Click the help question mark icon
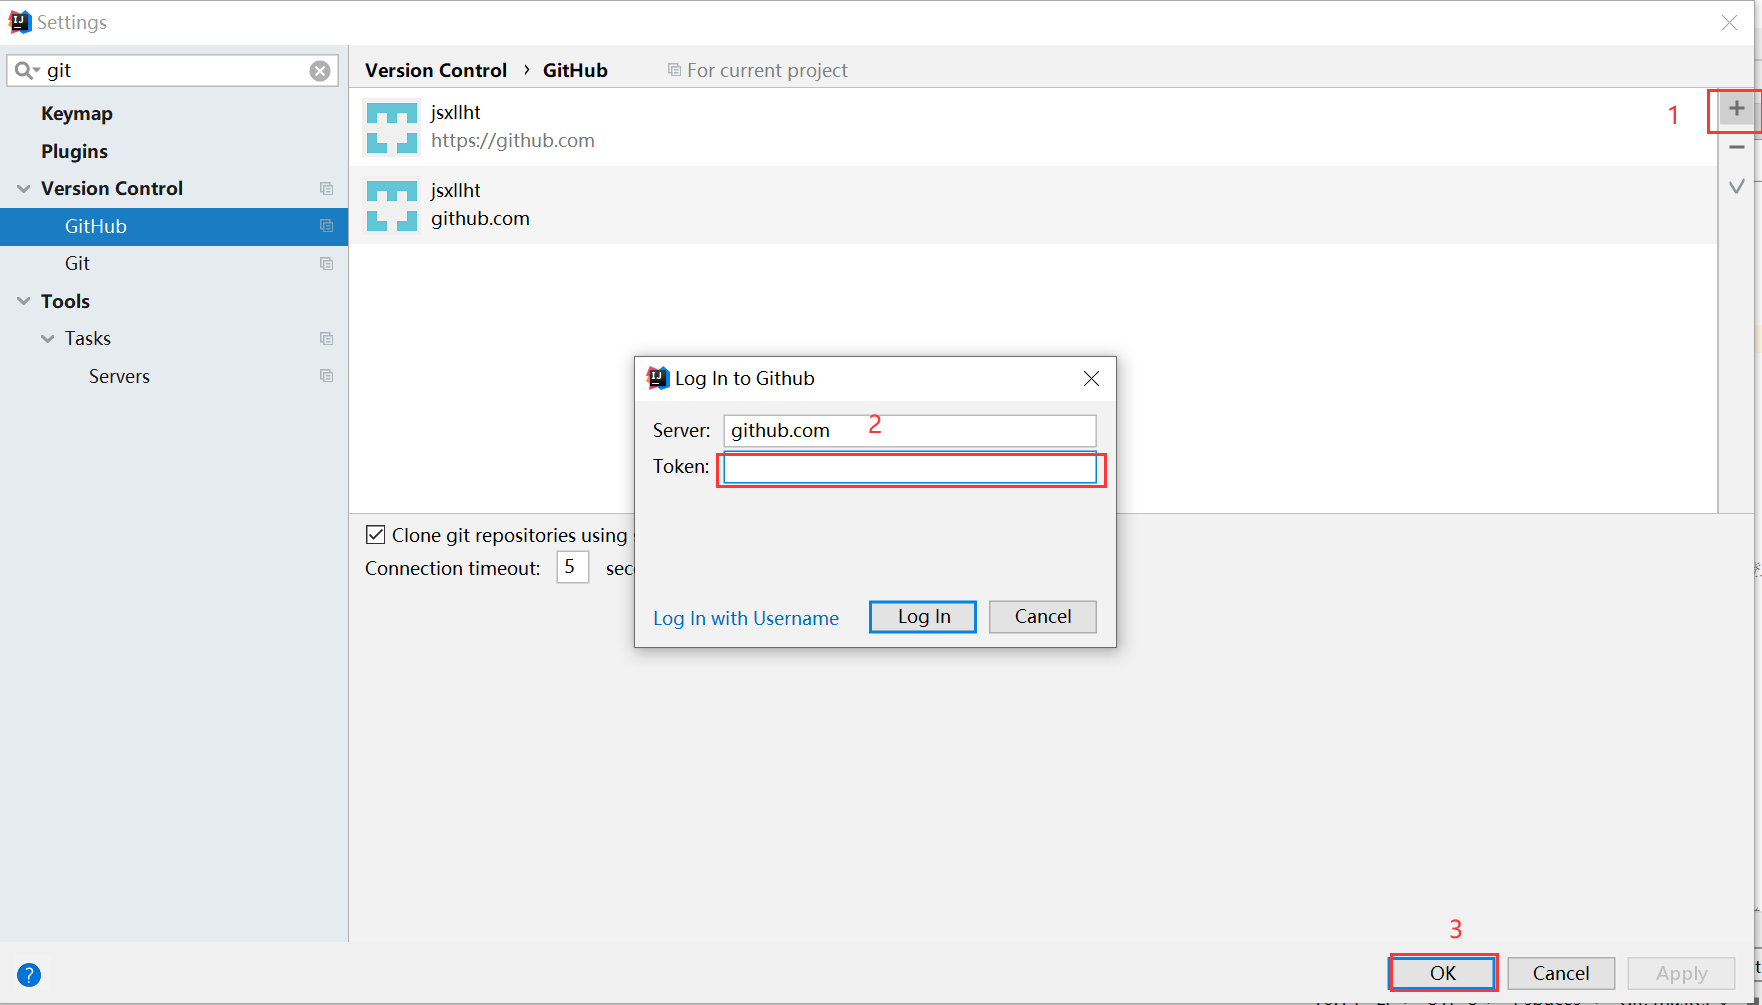This screenshot has width=1762, height=1005. click(x=29, y=975)
